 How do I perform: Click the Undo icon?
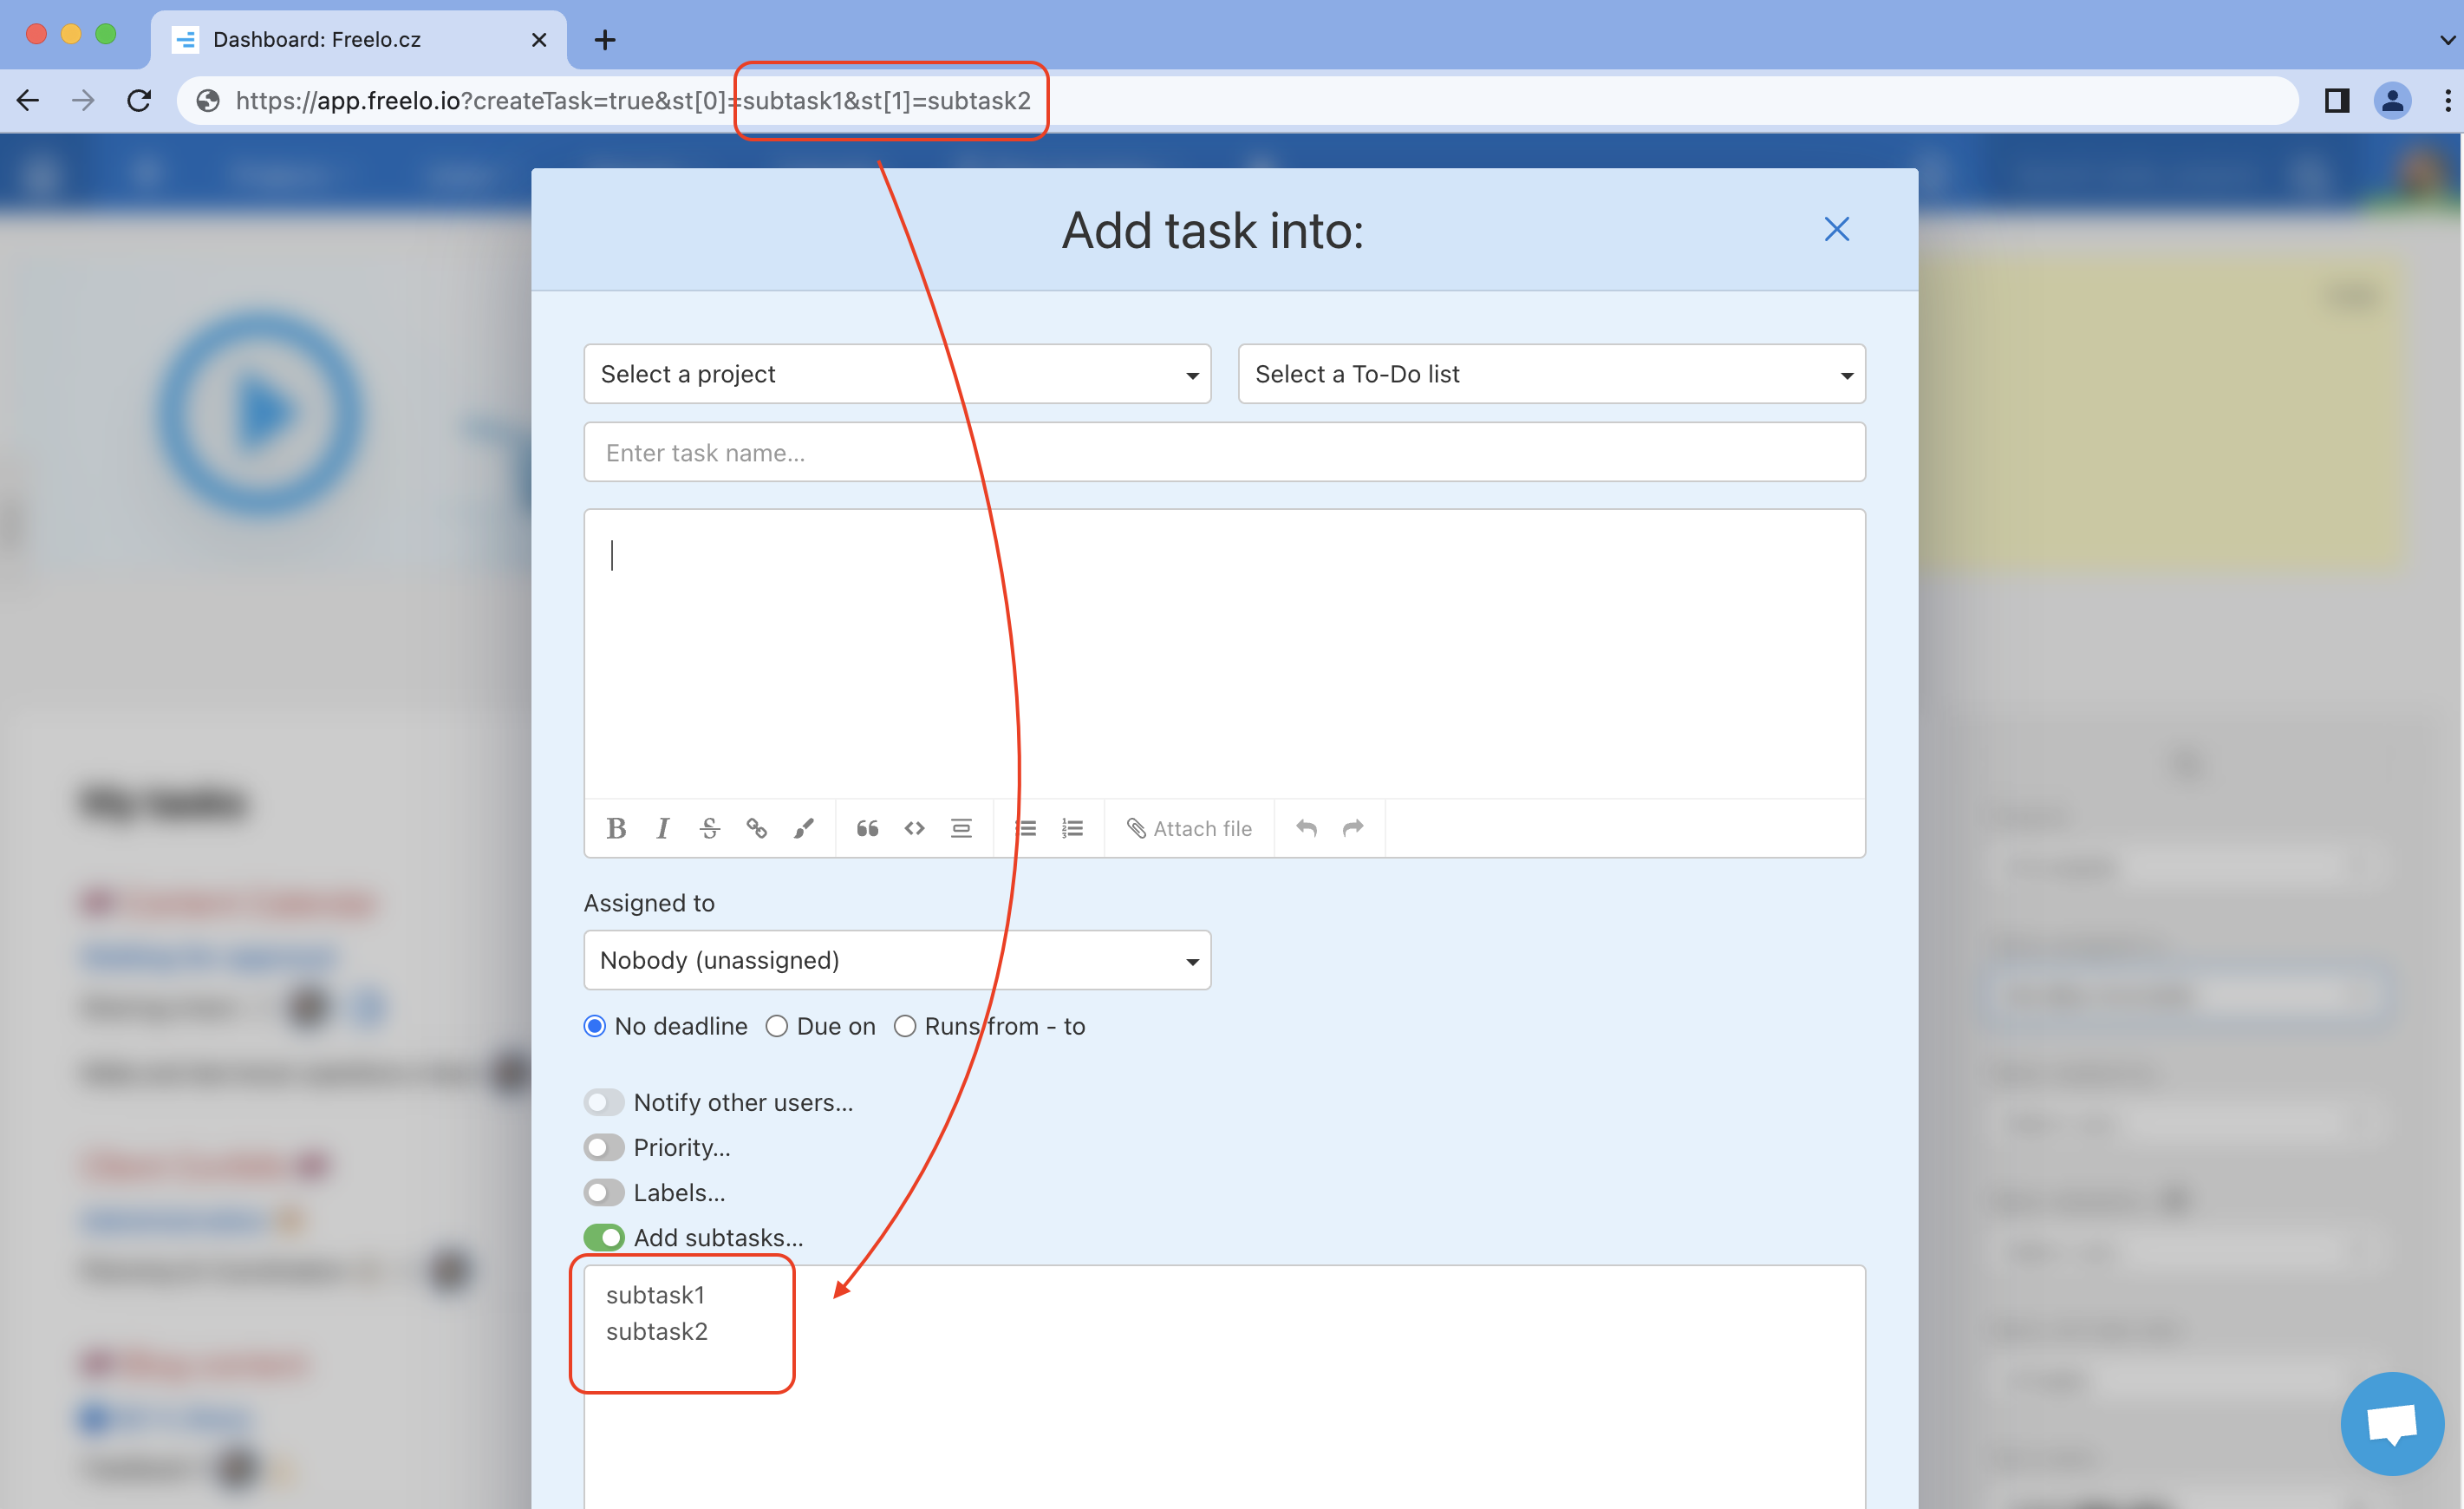[x=1304, y=826]
